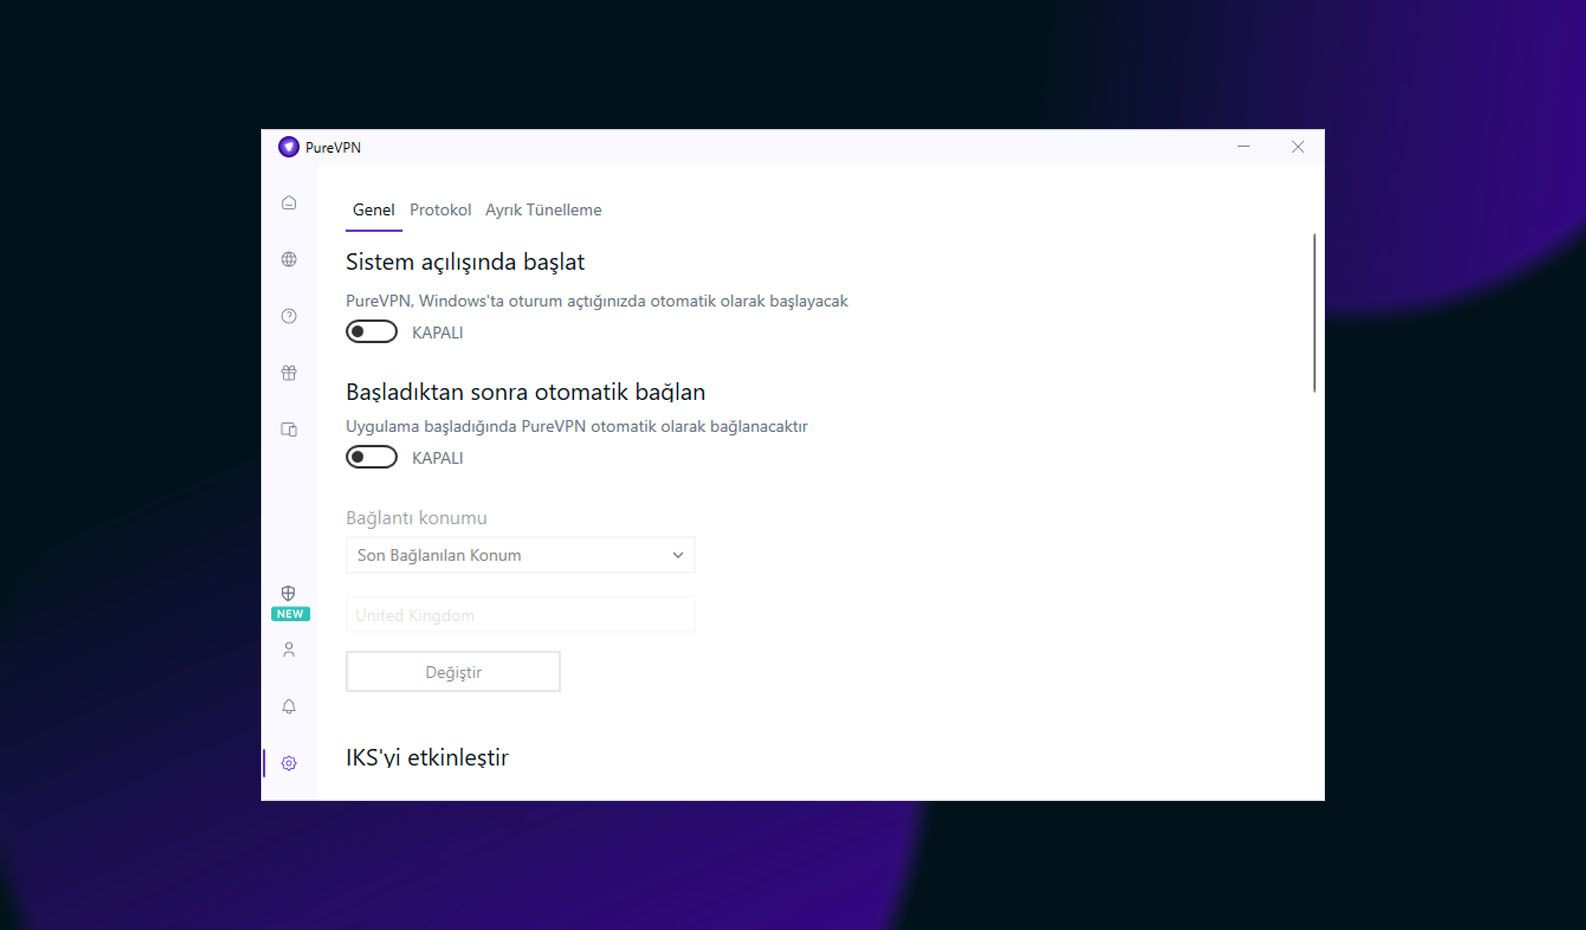Open the help question mark icon

pyautogui.click(x=289, y=316)
